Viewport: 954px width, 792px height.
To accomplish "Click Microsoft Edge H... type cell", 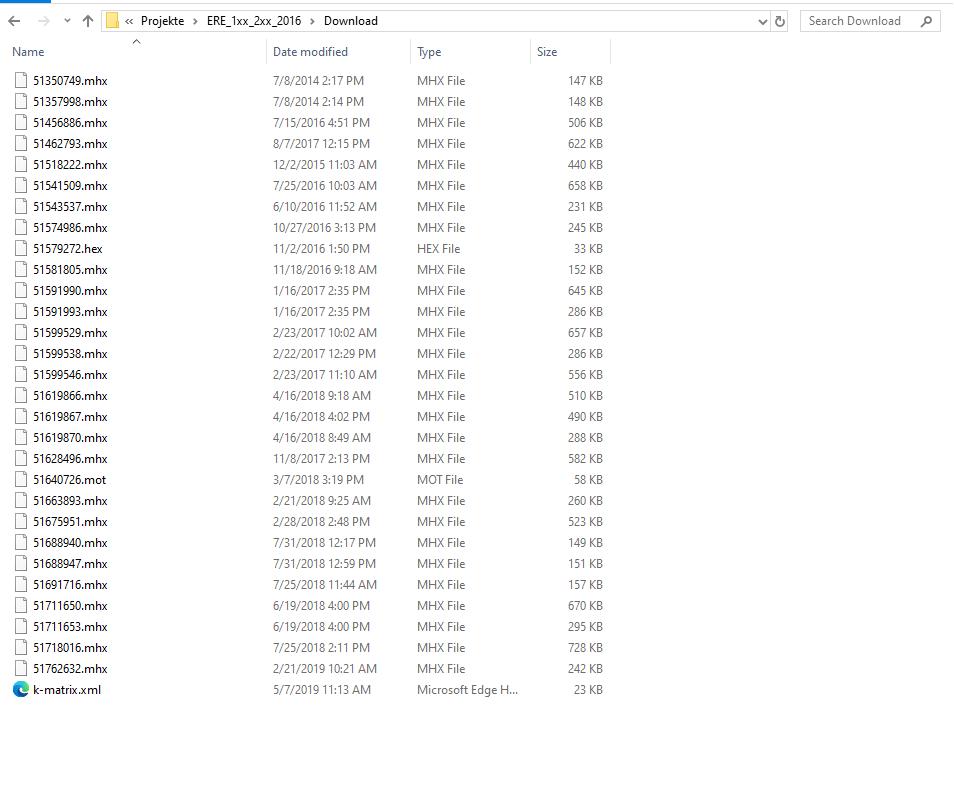I will (x=467, y=690).
